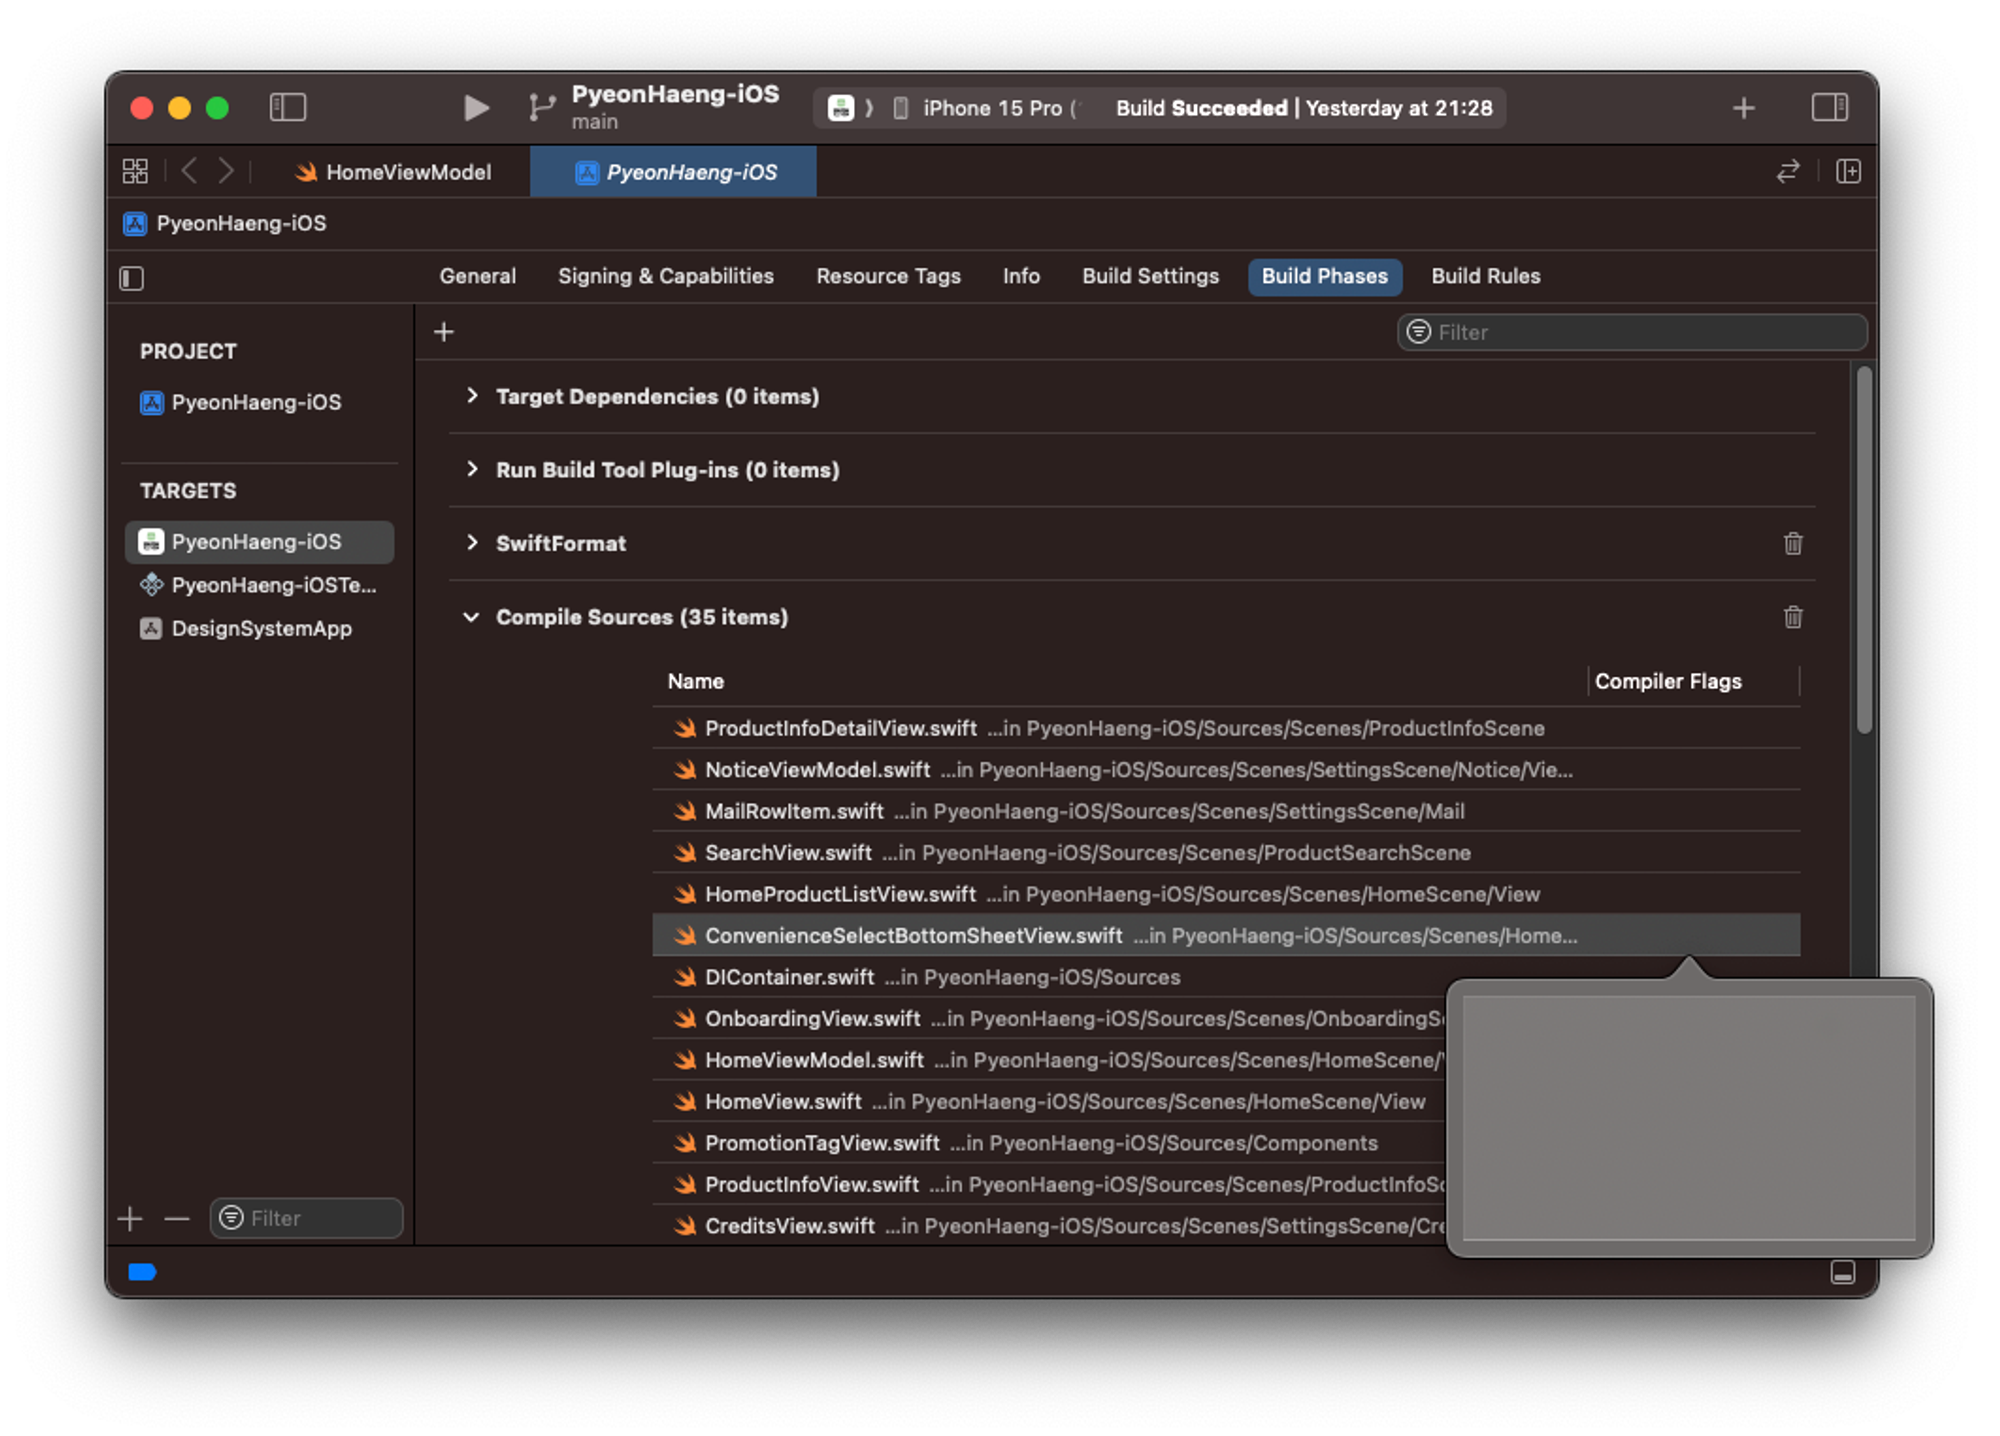Select HomeProductListView.swift row
This screenshot has width=2000, height=1436.
tap(1226, 894)
